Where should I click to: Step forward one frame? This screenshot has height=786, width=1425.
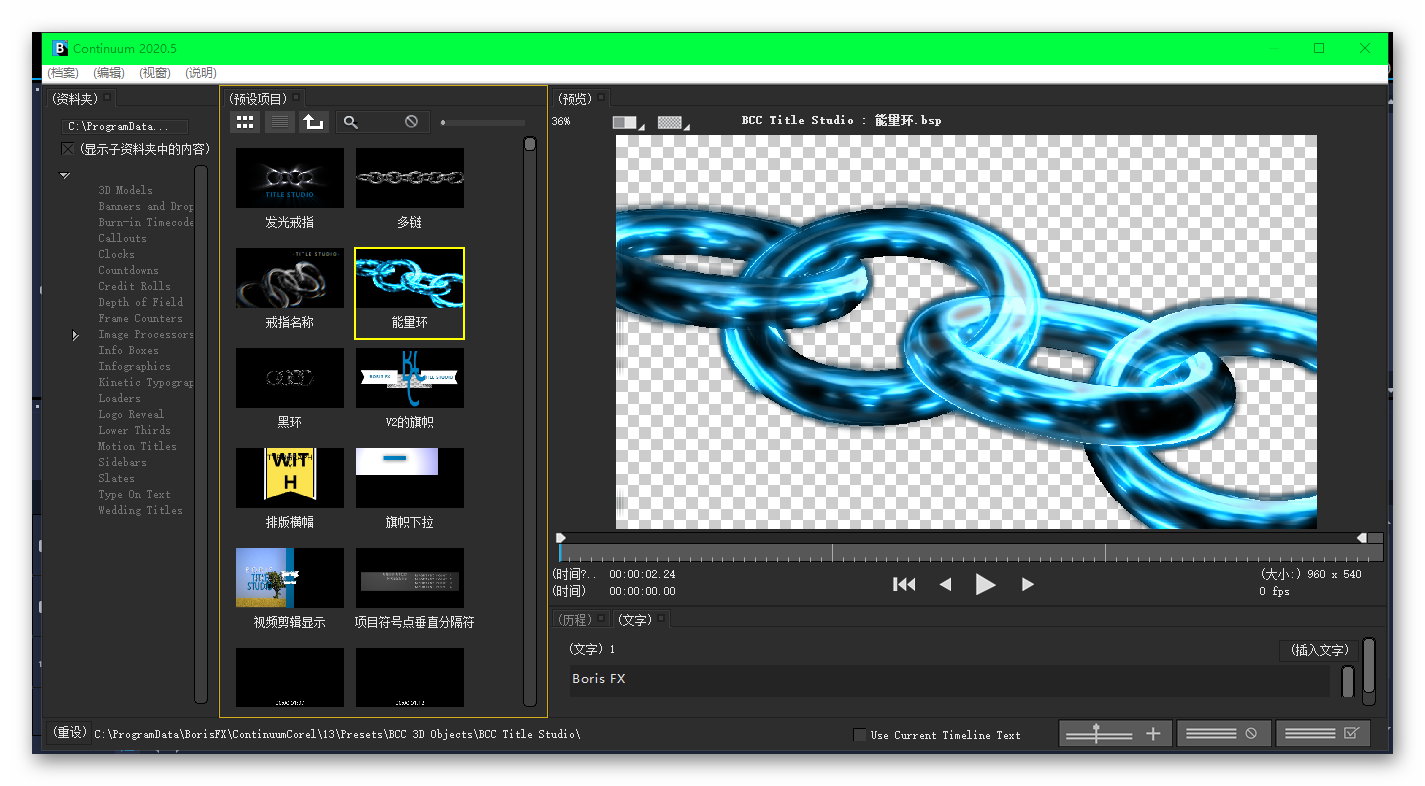[1027, 584]
